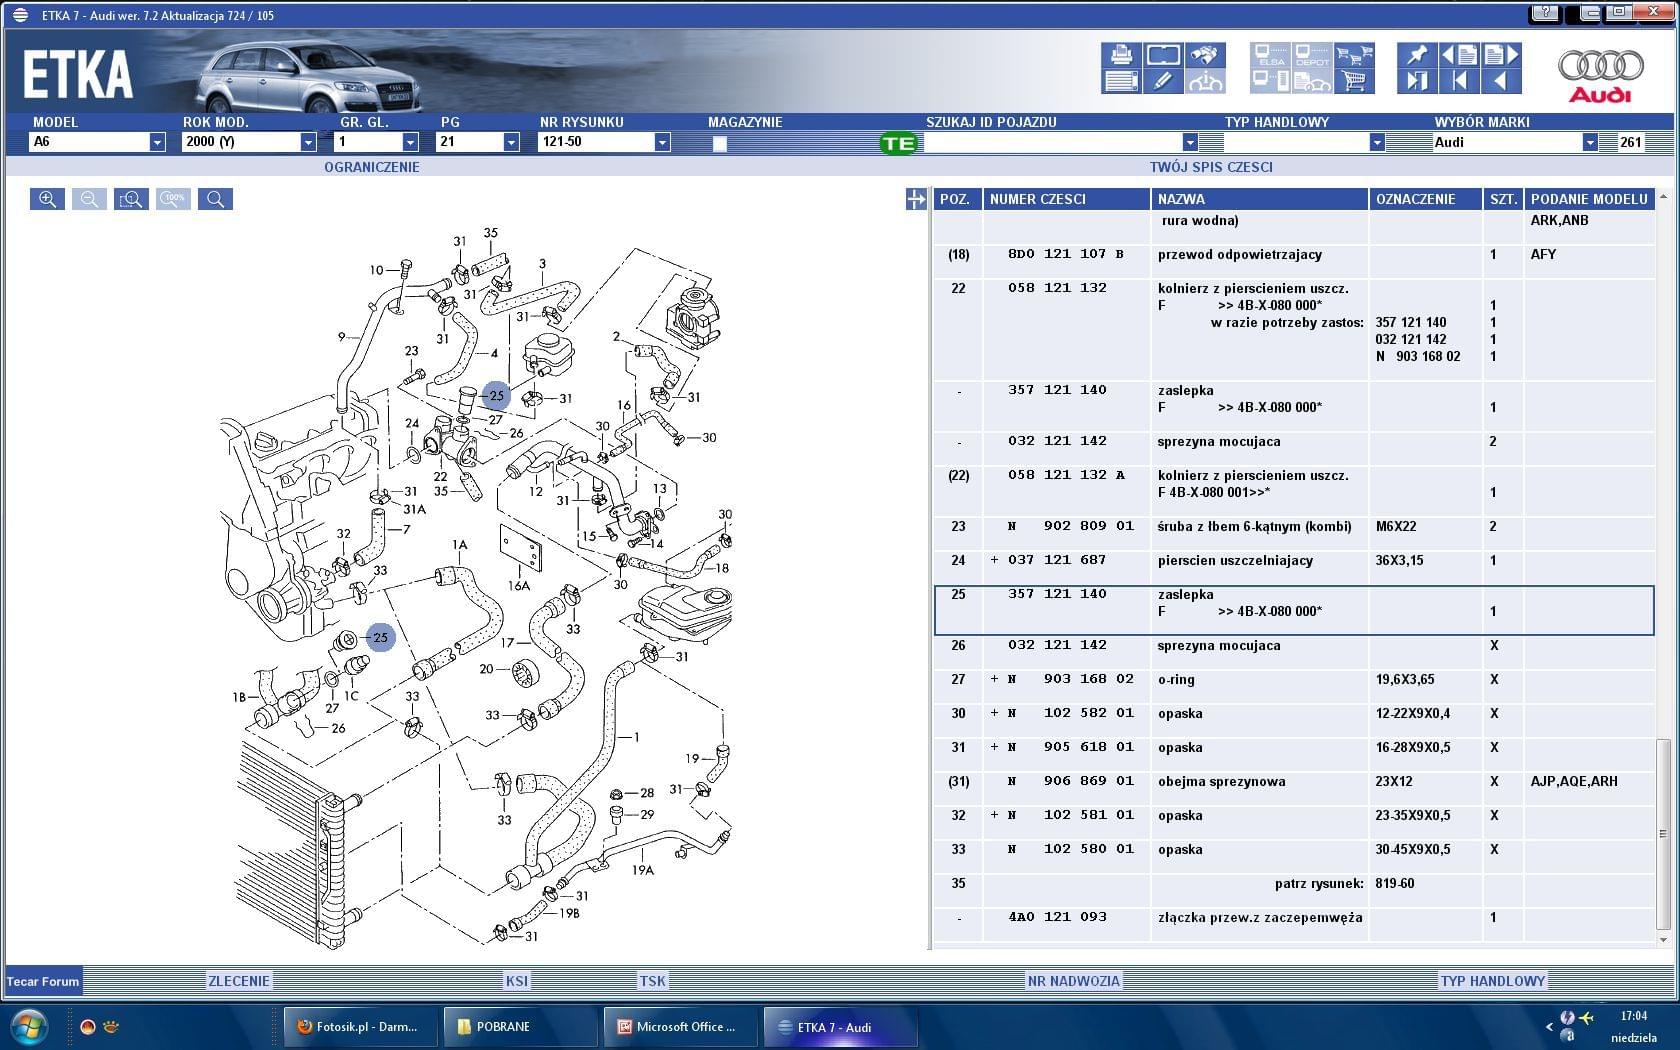Expand the TYP HANDLOWY dropdown at top

1377,142
